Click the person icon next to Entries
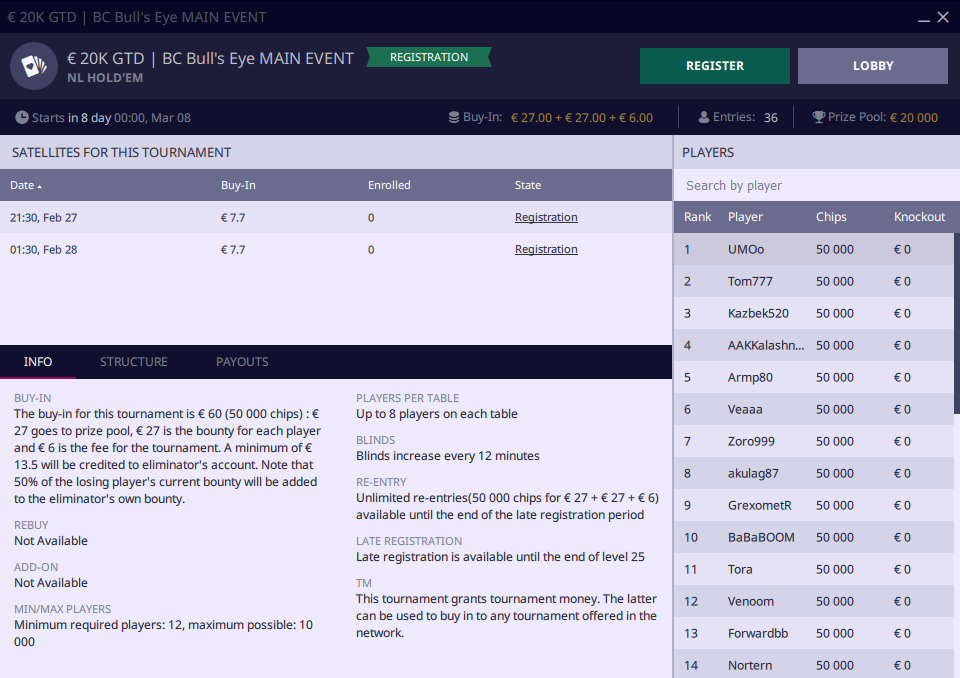The height and width of the screenshot is (678, 960). pyautogui.click(x=704, y=117)
